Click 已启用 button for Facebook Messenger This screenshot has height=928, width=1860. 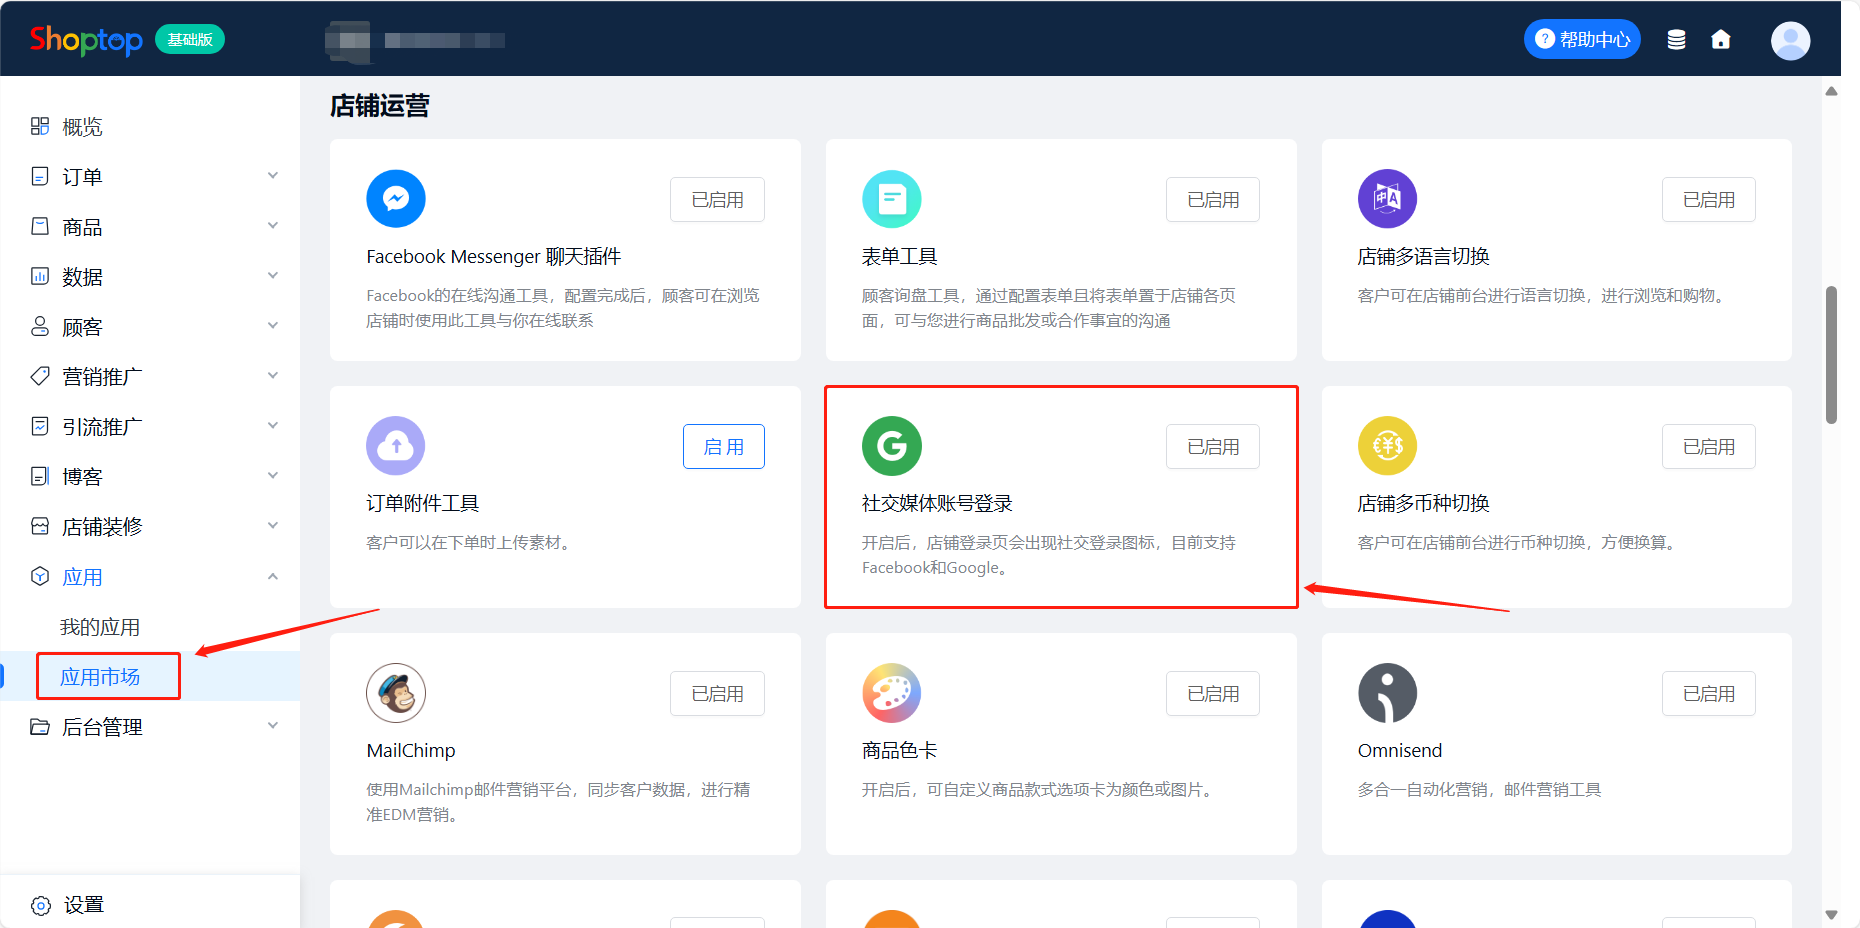pyautogui.click(x=717, y=200)
